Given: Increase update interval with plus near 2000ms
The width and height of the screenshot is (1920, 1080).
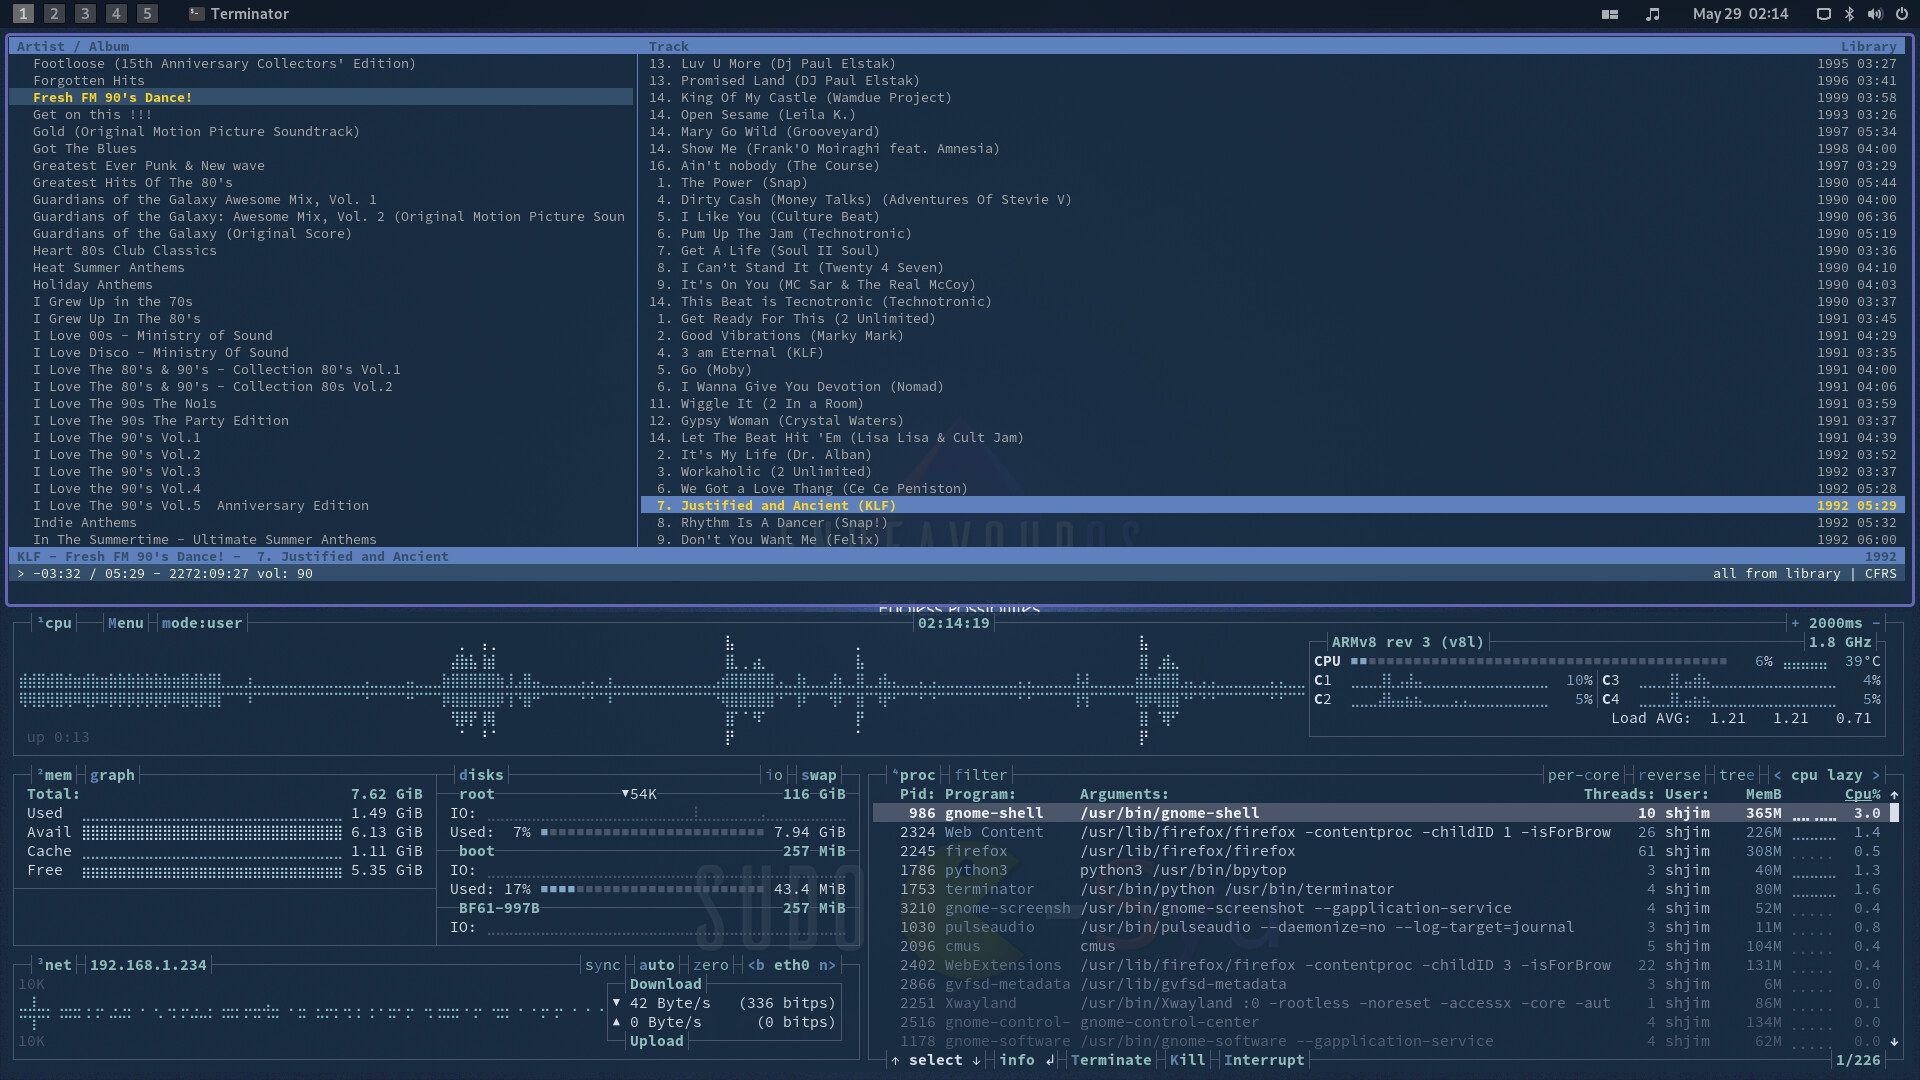Looking at the screenshot, I should pyautogui.click(x=1795, y=623).
